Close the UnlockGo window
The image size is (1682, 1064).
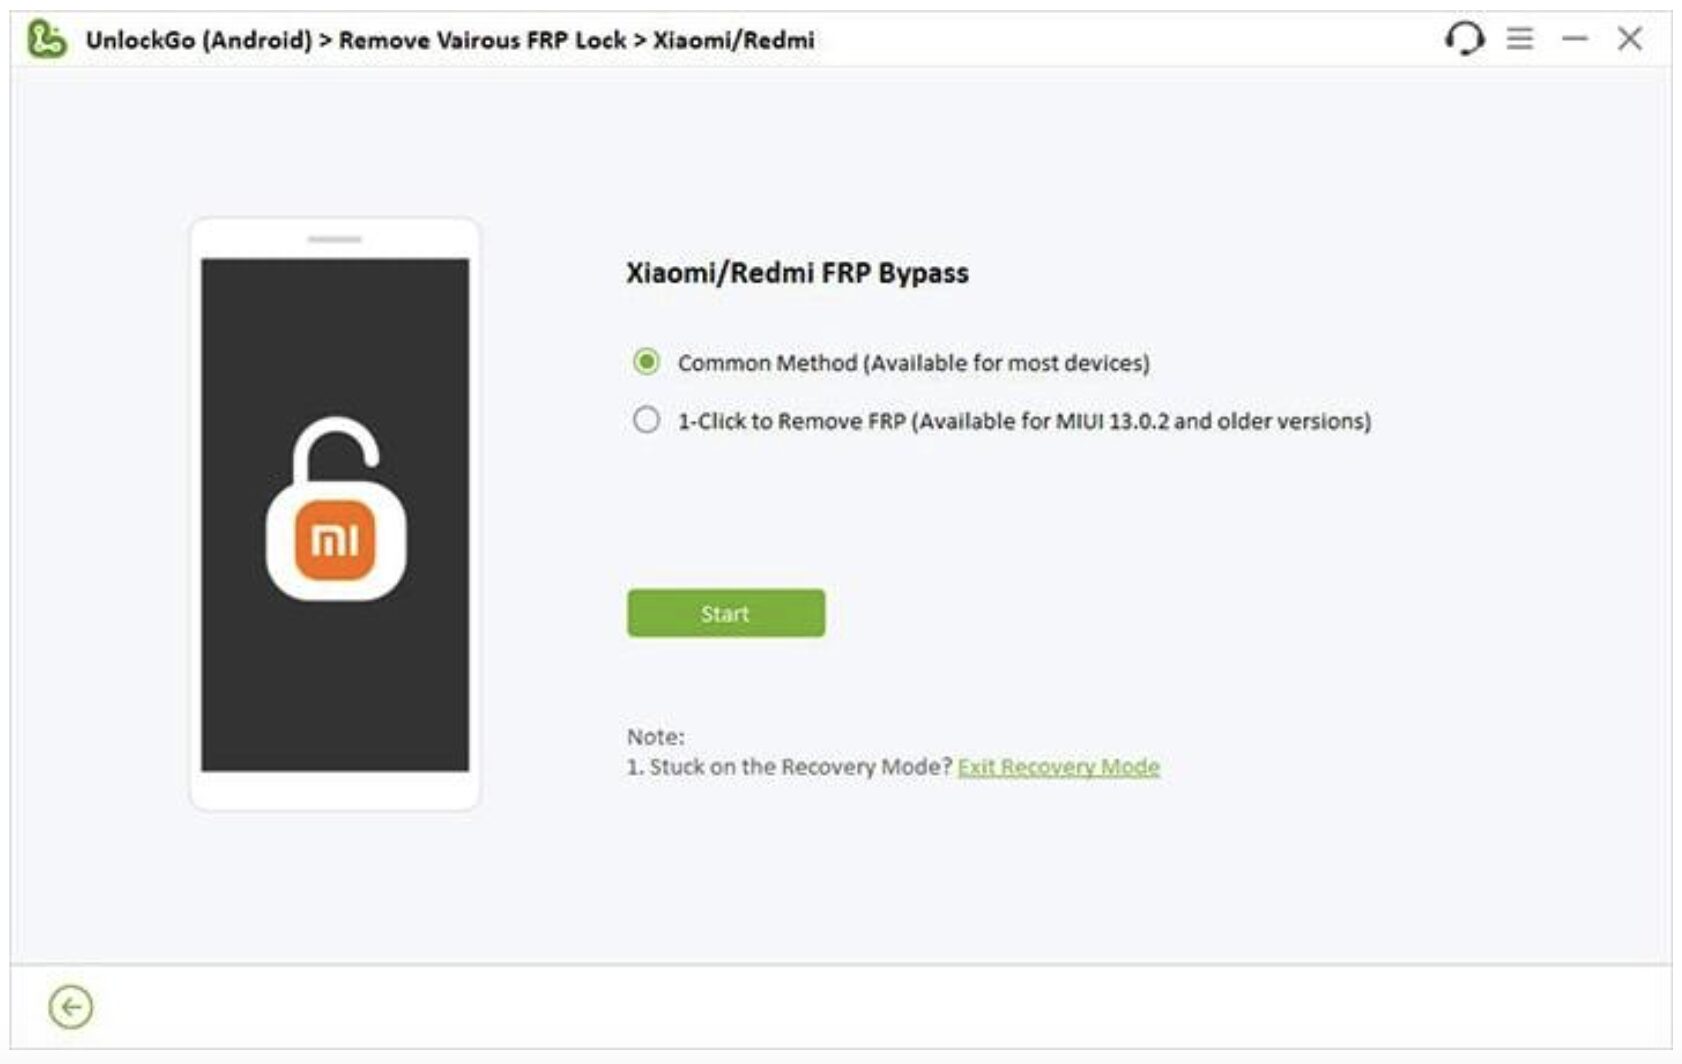point(1629,39)
